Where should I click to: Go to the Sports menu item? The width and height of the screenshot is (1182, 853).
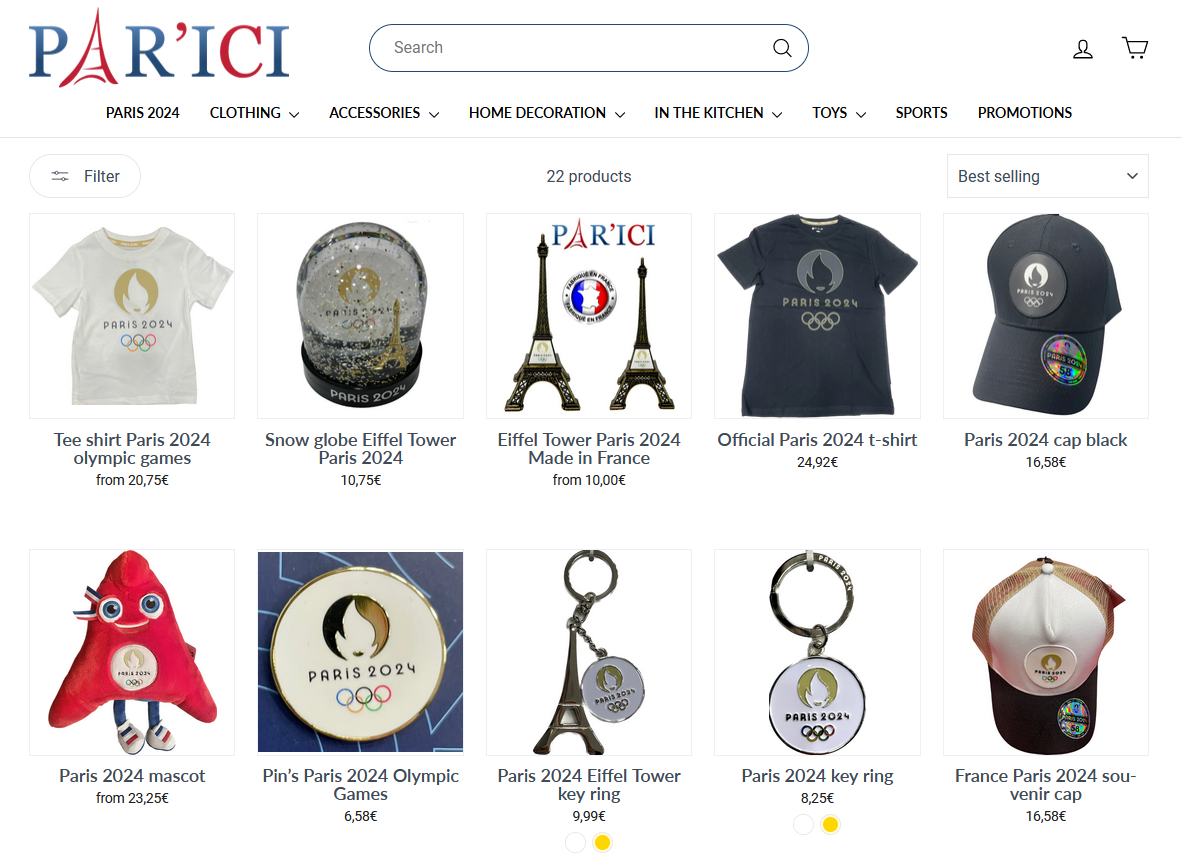pyautogui.click(x=921, y=113)
